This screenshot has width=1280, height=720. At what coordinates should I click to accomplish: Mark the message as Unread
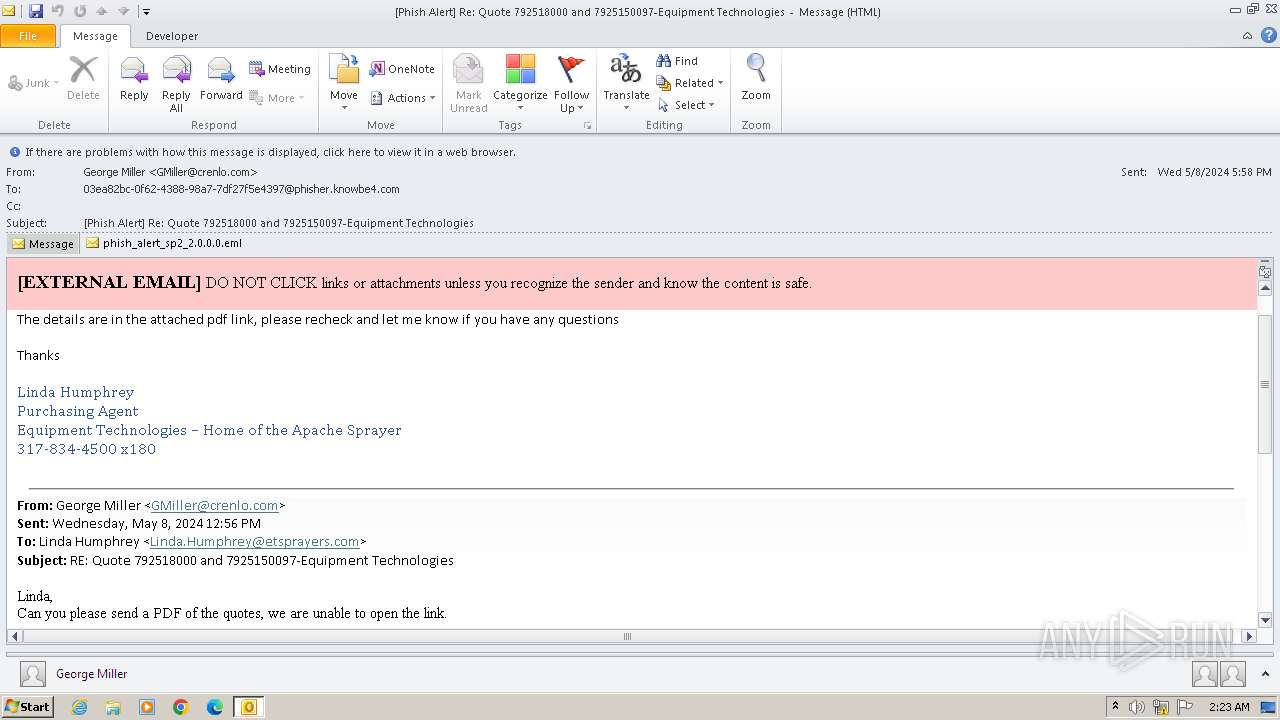click(468, 84)
